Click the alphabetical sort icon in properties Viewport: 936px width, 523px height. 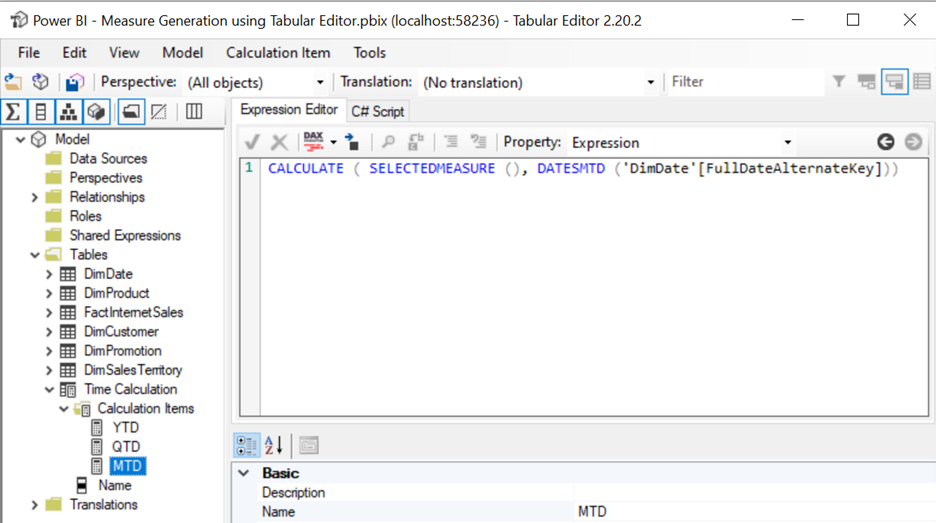pos(274,445)
